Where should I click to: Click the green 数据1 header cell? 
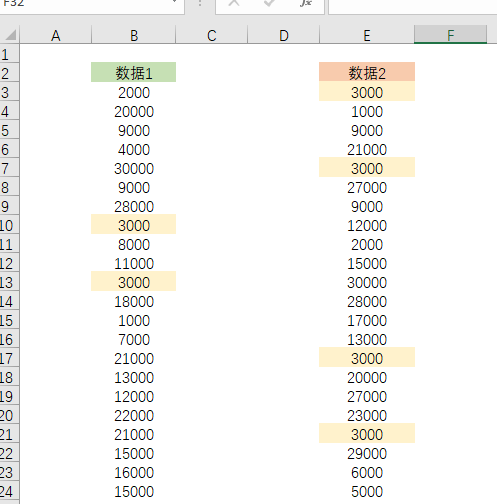click(133, 72)
